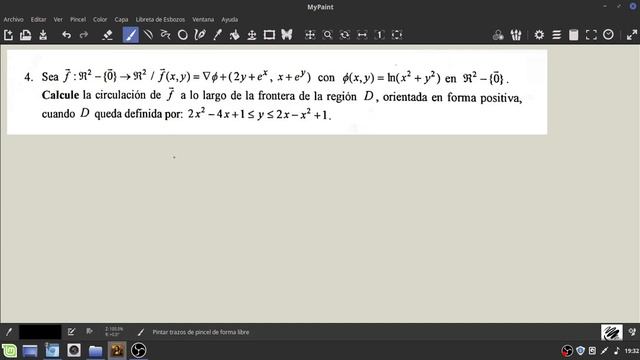Select the inking pen tool
This screenshot has height=360, width=640.
pyautogui.click(x=200, y=35)
